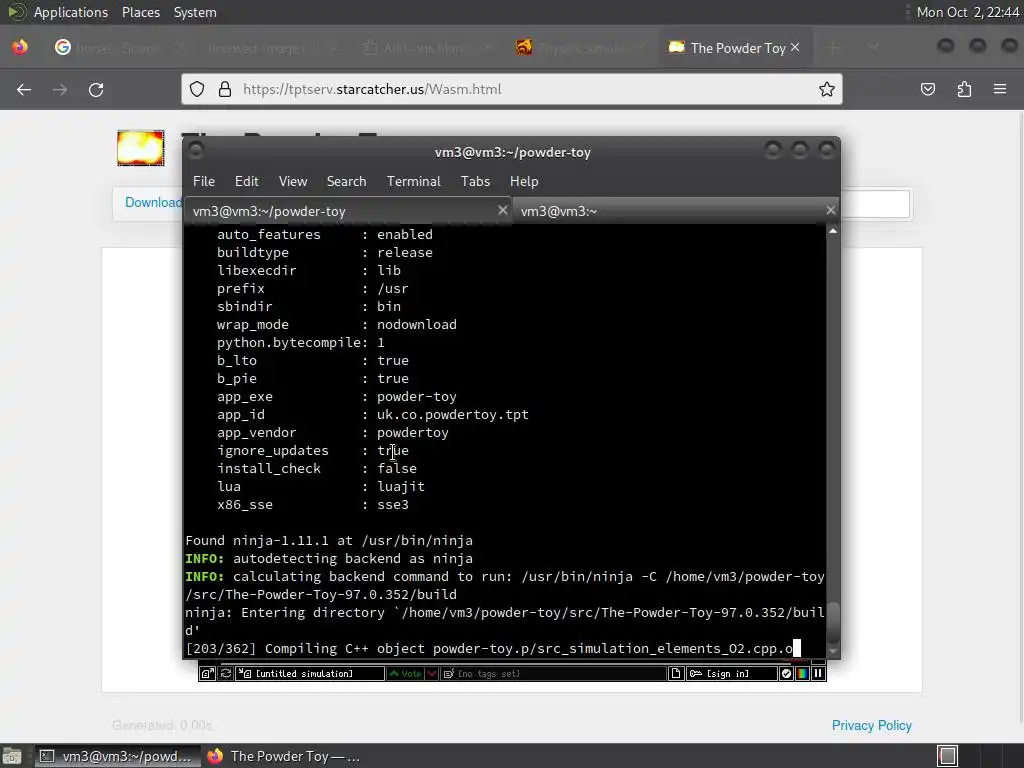Open the terminal View menu

[293, 181]
